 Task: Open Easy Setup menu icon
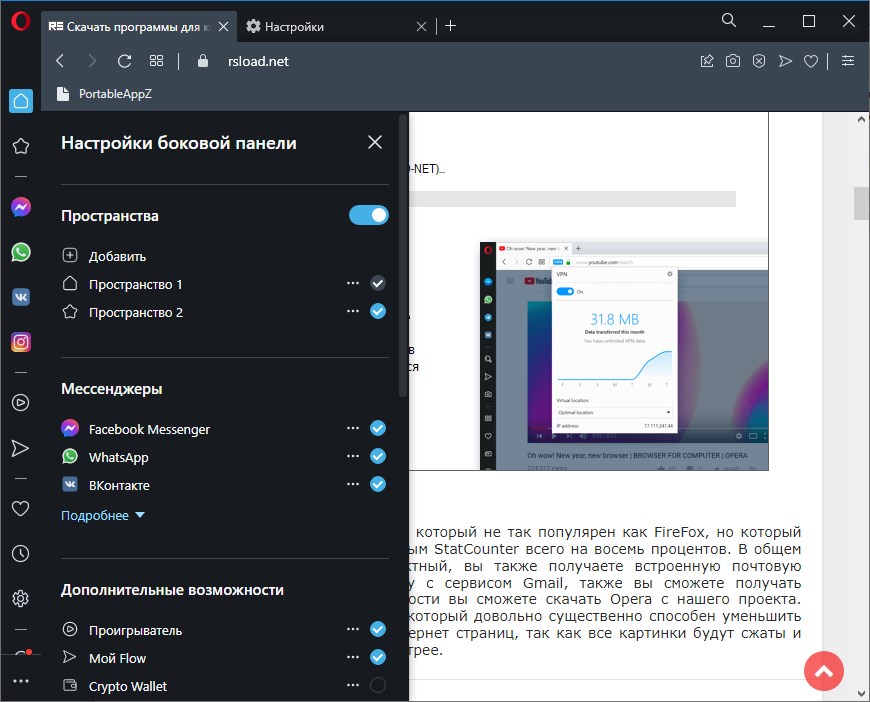point(848,60)
